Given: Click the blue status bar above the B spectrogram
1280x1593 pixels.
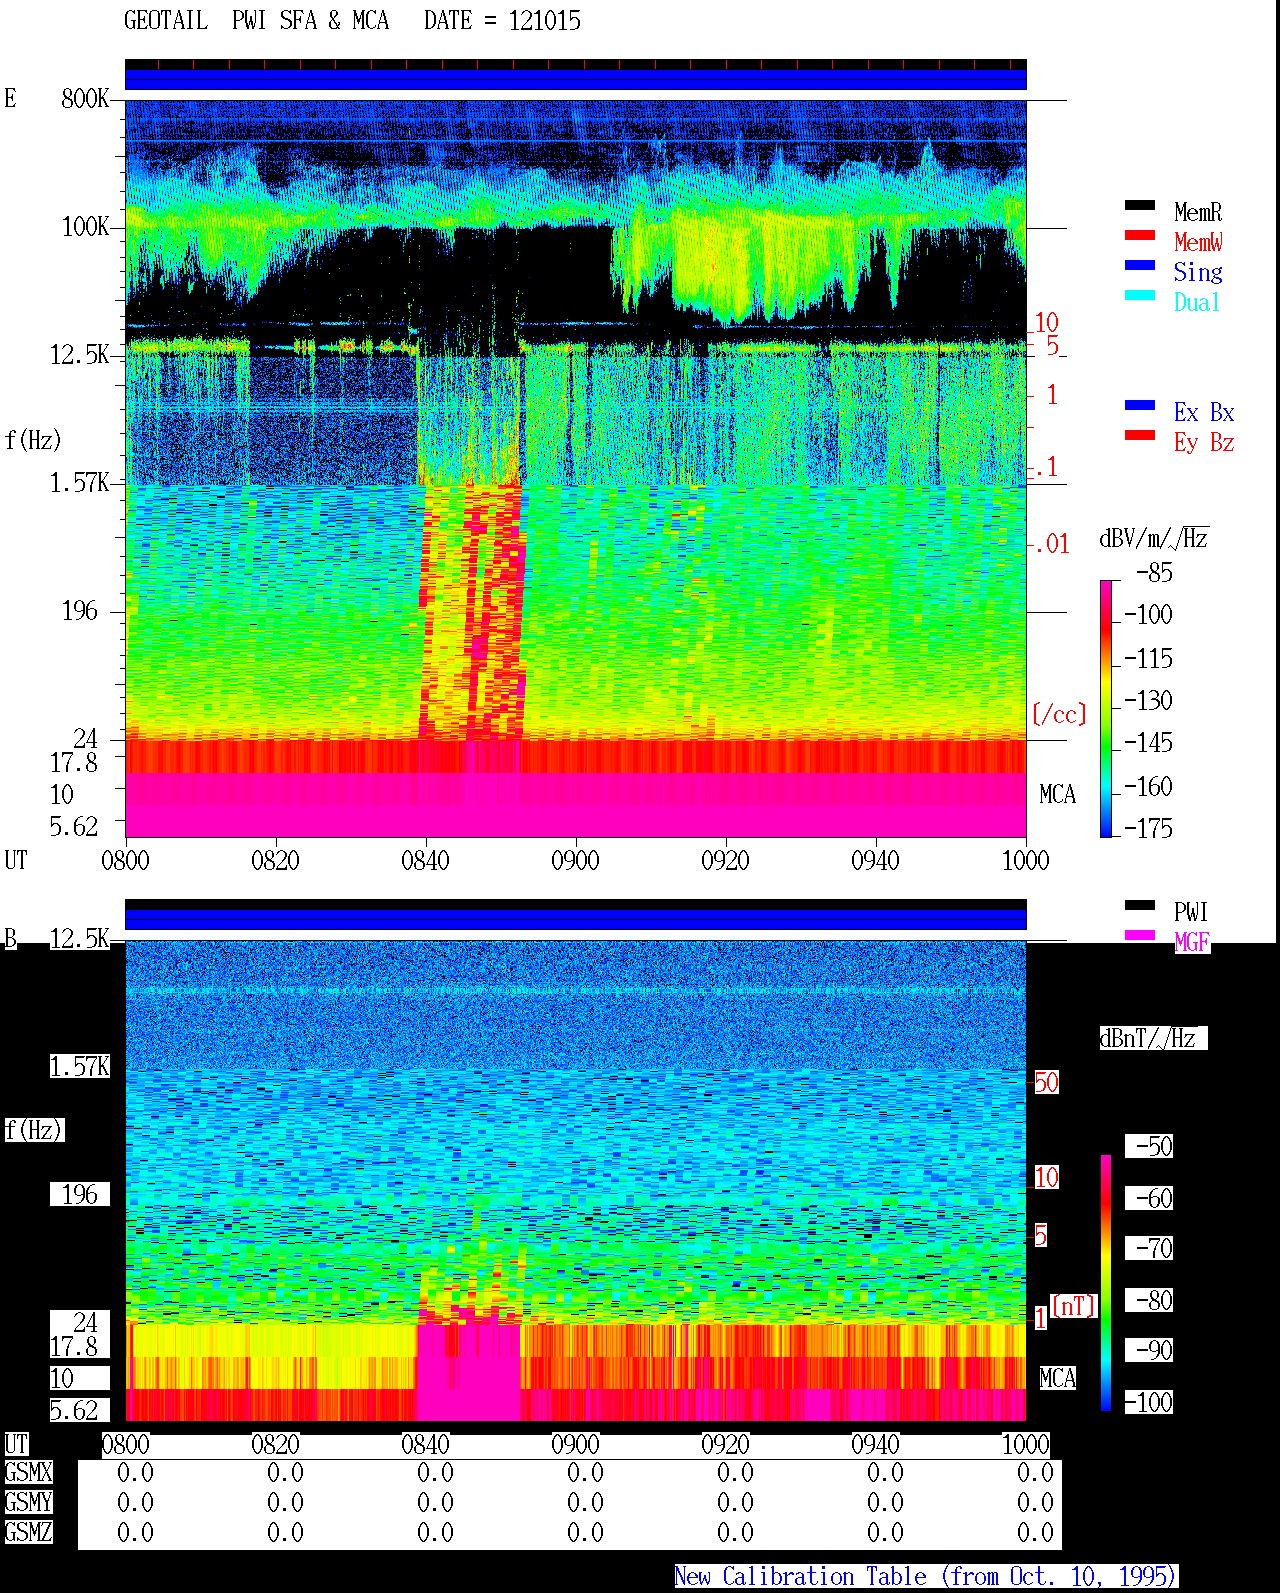Looking at the screenshot, I should click(575, 919).
